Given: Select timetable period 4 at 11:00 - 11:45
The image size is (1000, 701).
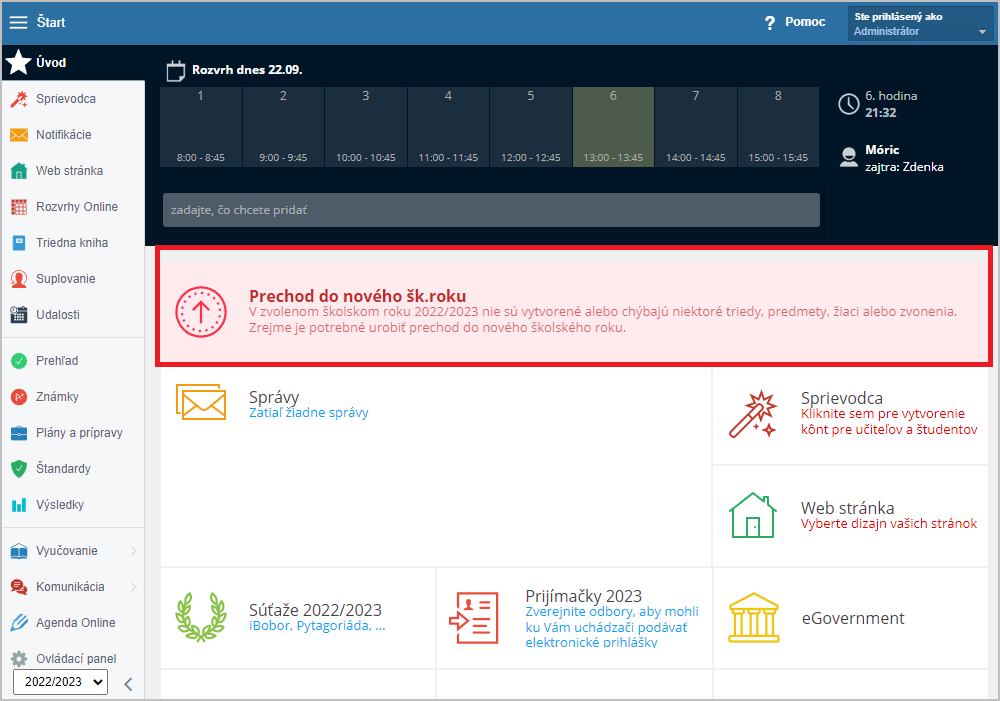Looking at the screenshot, I should 448,127.
